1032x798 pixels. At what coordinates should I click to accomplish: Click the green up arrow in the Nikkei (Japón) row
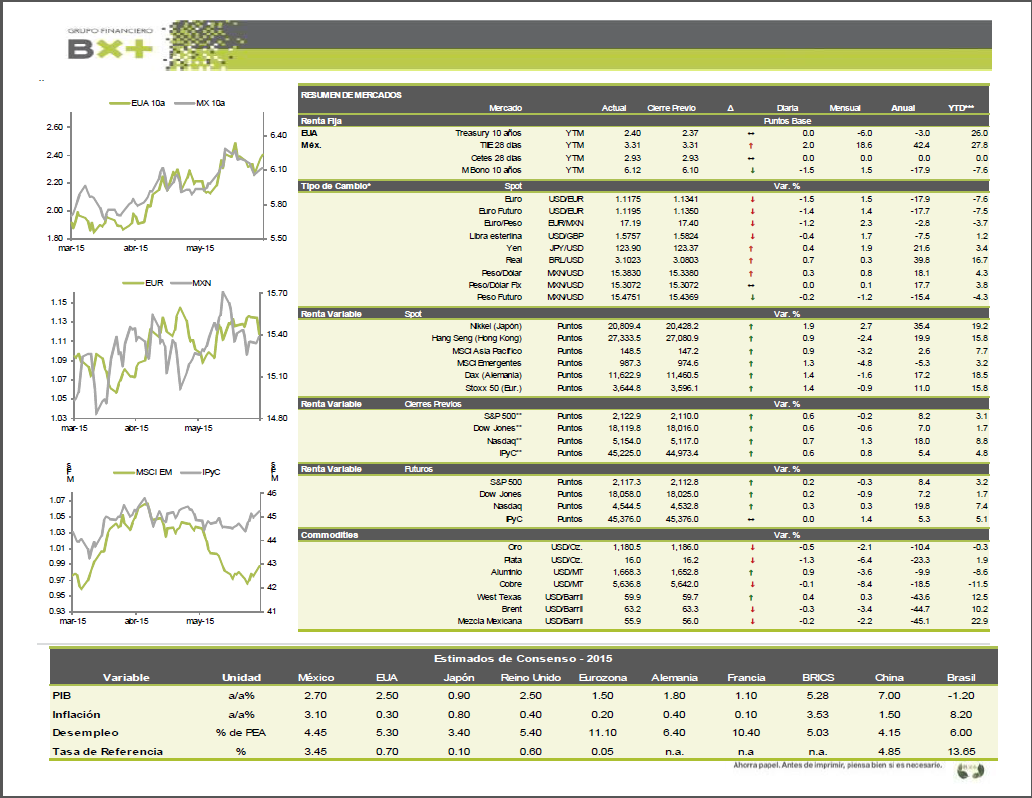[x=750, y=327]
